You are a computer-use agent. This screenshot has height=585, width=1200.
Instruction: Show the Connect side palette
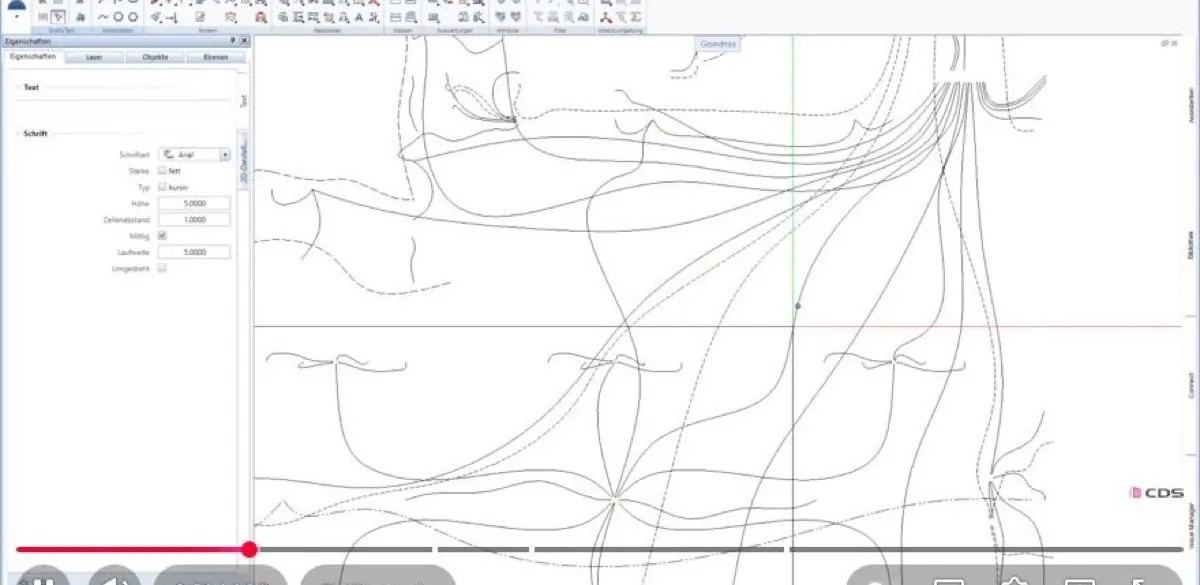coord(1190,385)
